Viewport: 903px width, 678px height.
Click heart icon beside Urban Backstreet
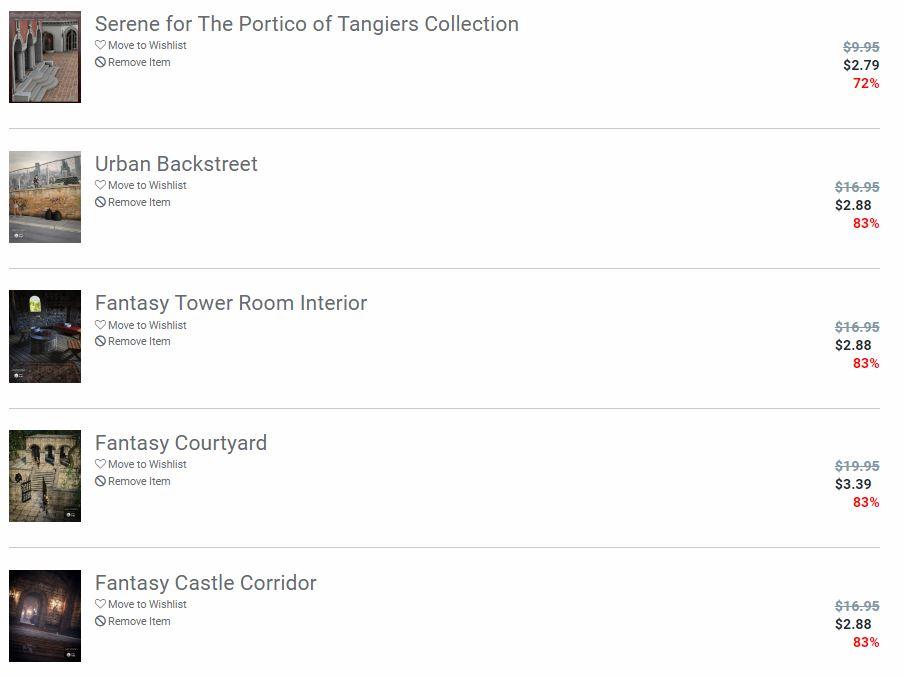coord(100,185)
